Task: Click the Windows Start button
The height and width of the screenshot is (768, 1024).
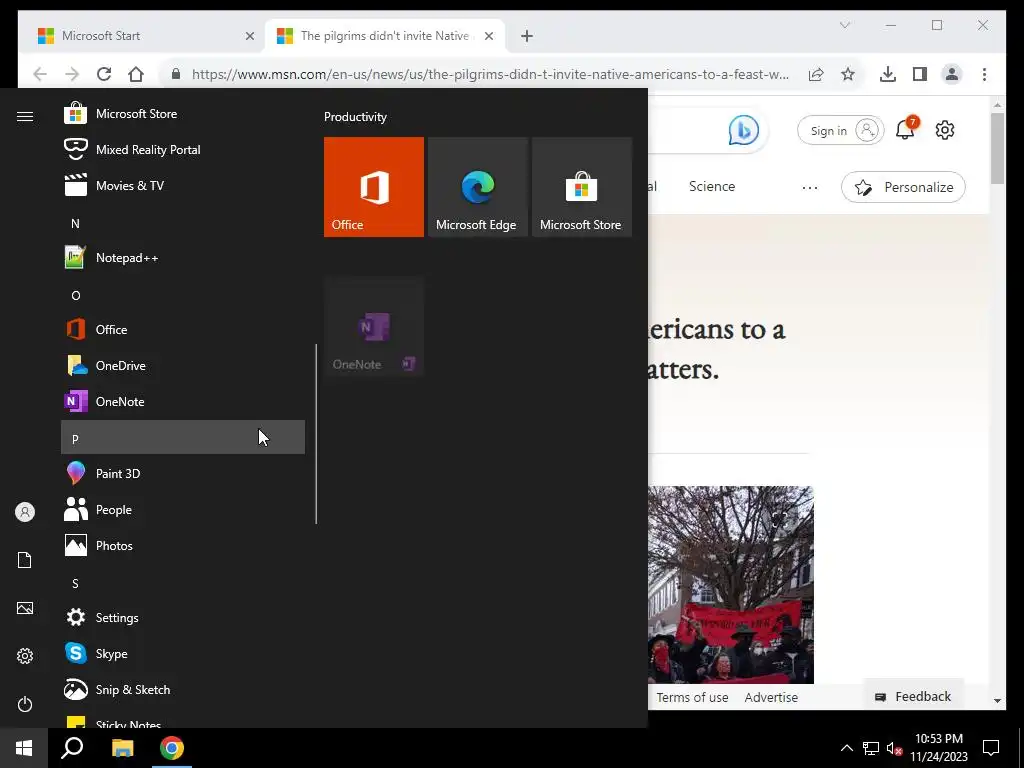Action: point(24,748)
